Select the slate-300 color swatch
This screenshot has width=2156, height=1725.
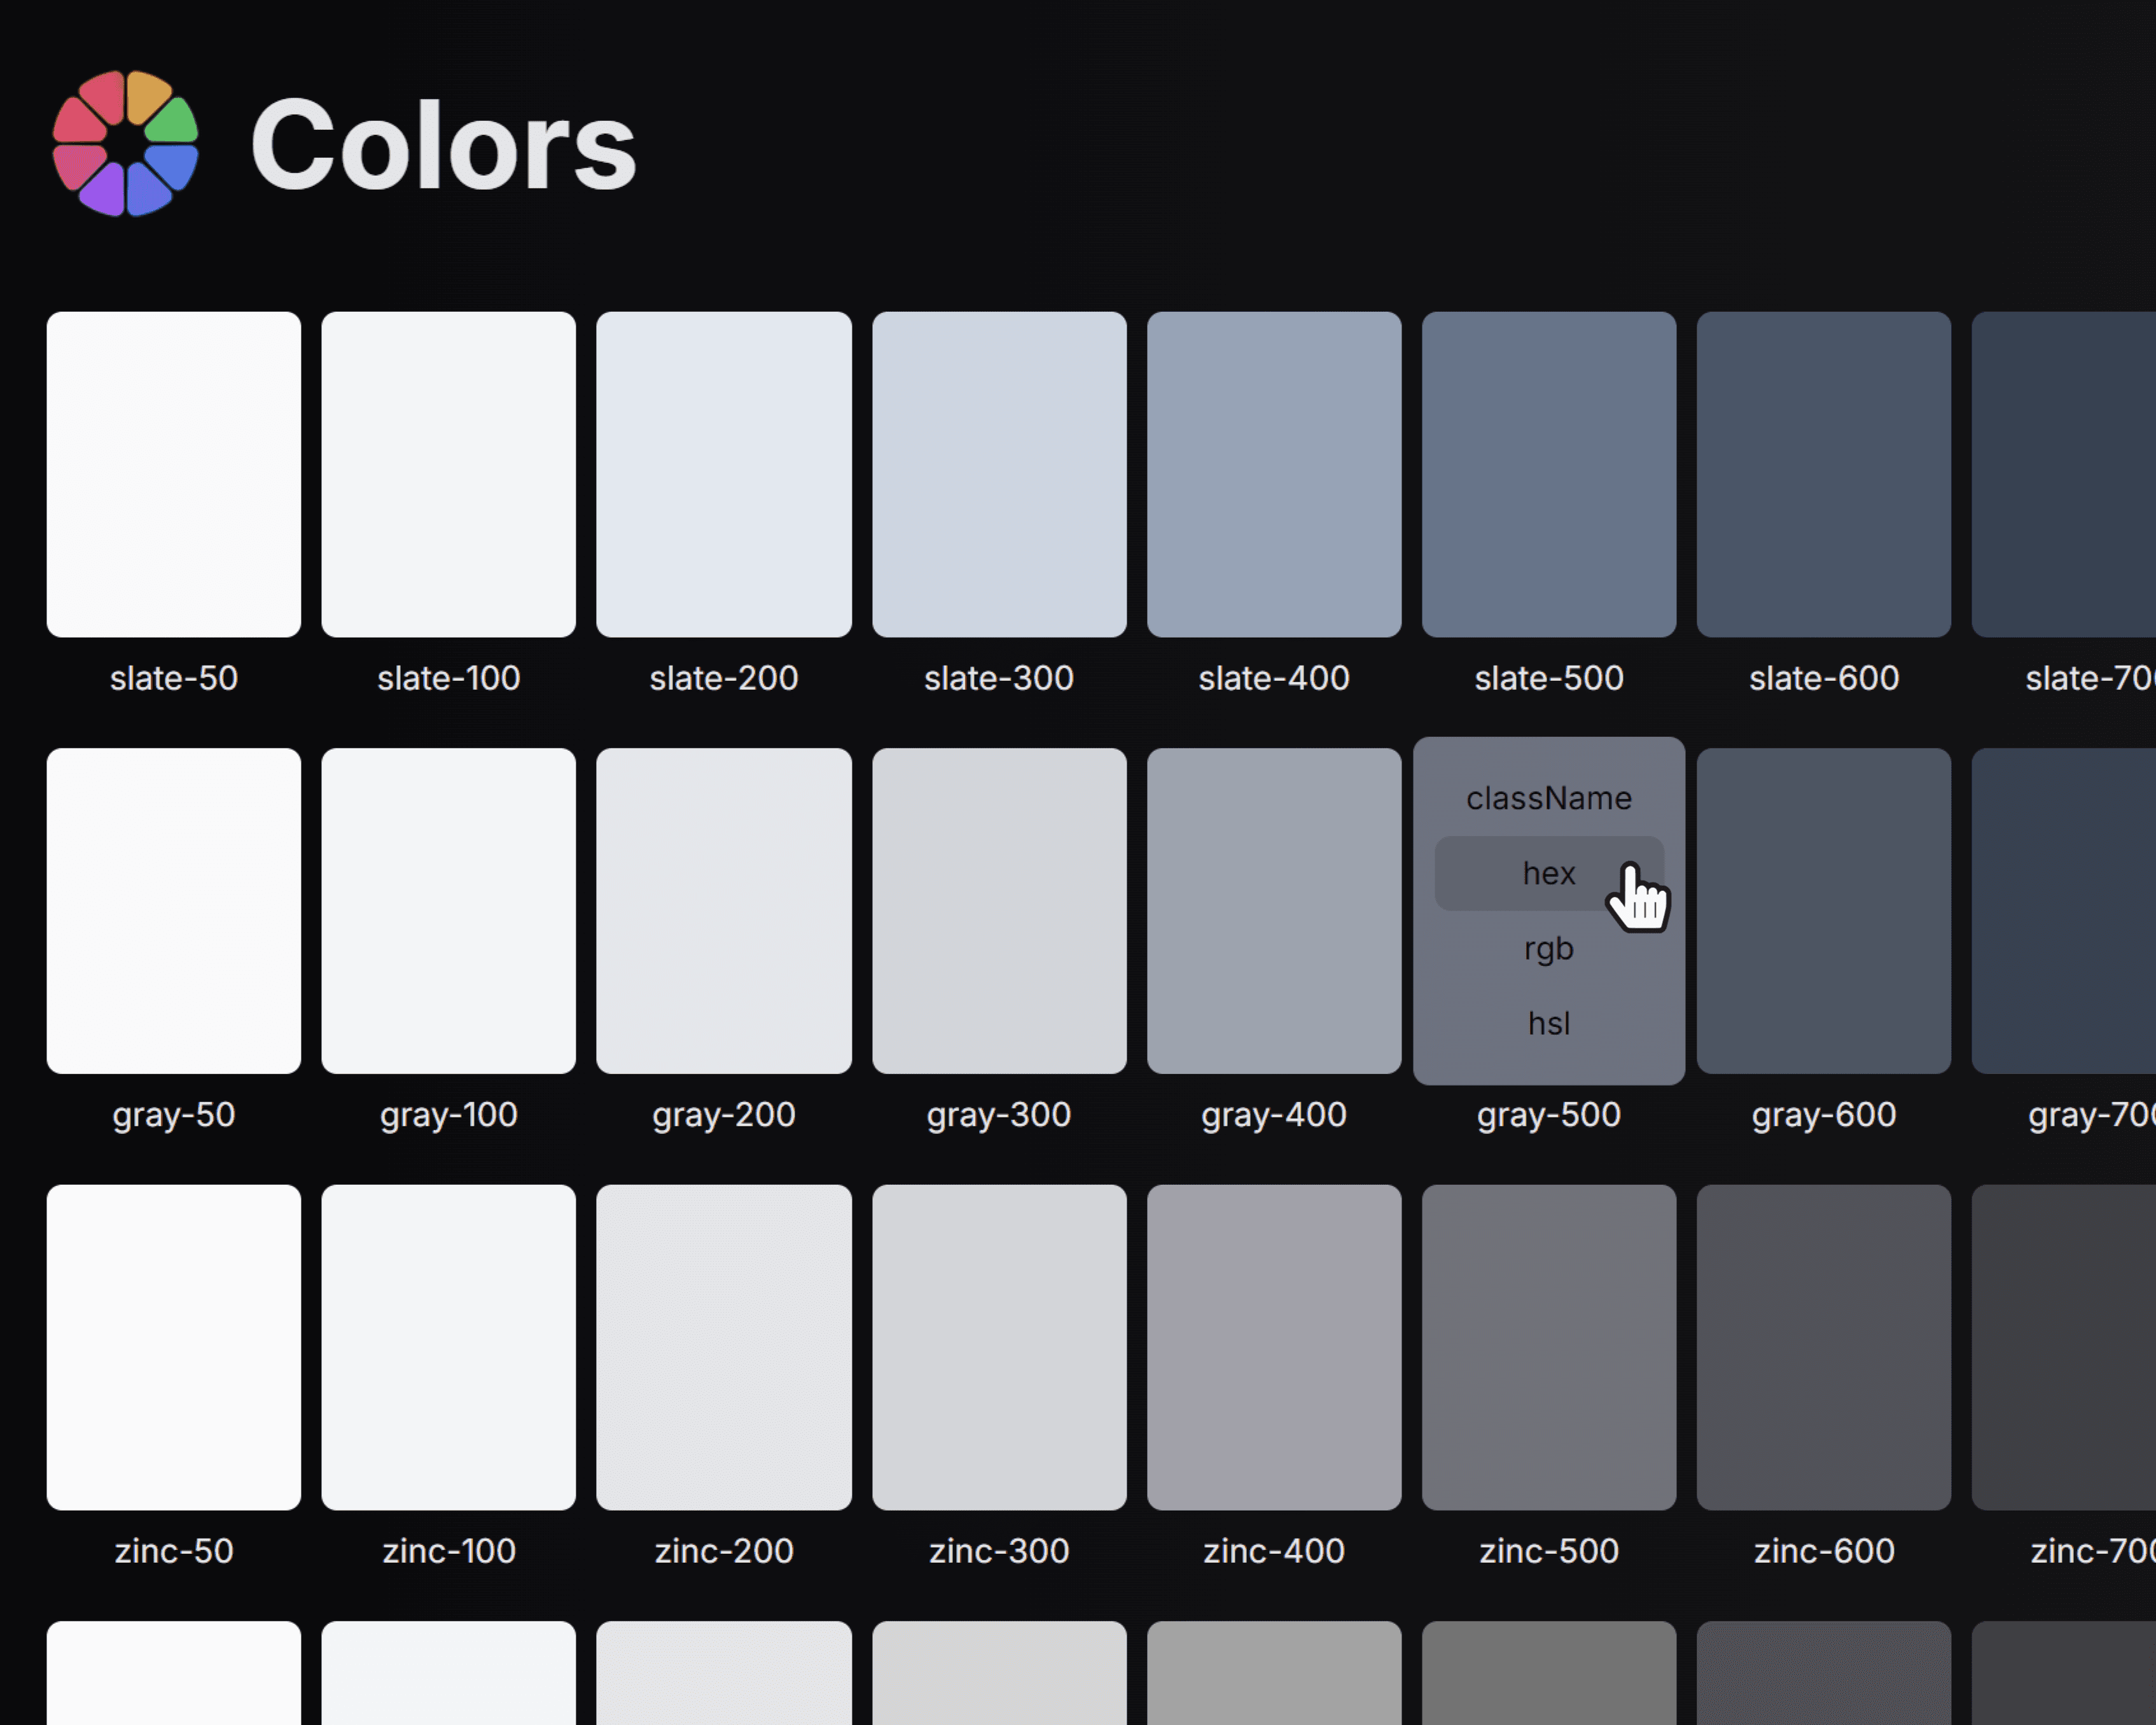999,474
